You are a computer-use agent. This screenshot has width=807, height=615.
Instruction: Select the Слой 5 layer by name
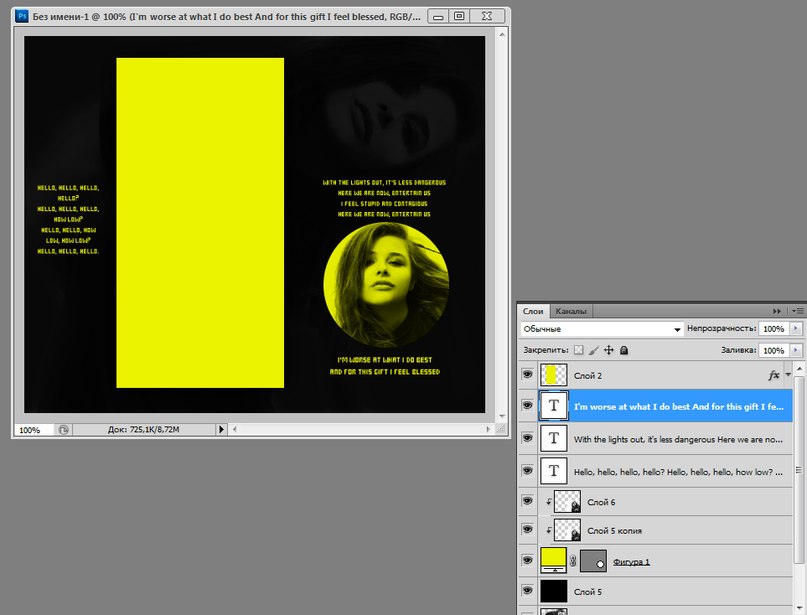click(x=588, y=592)
